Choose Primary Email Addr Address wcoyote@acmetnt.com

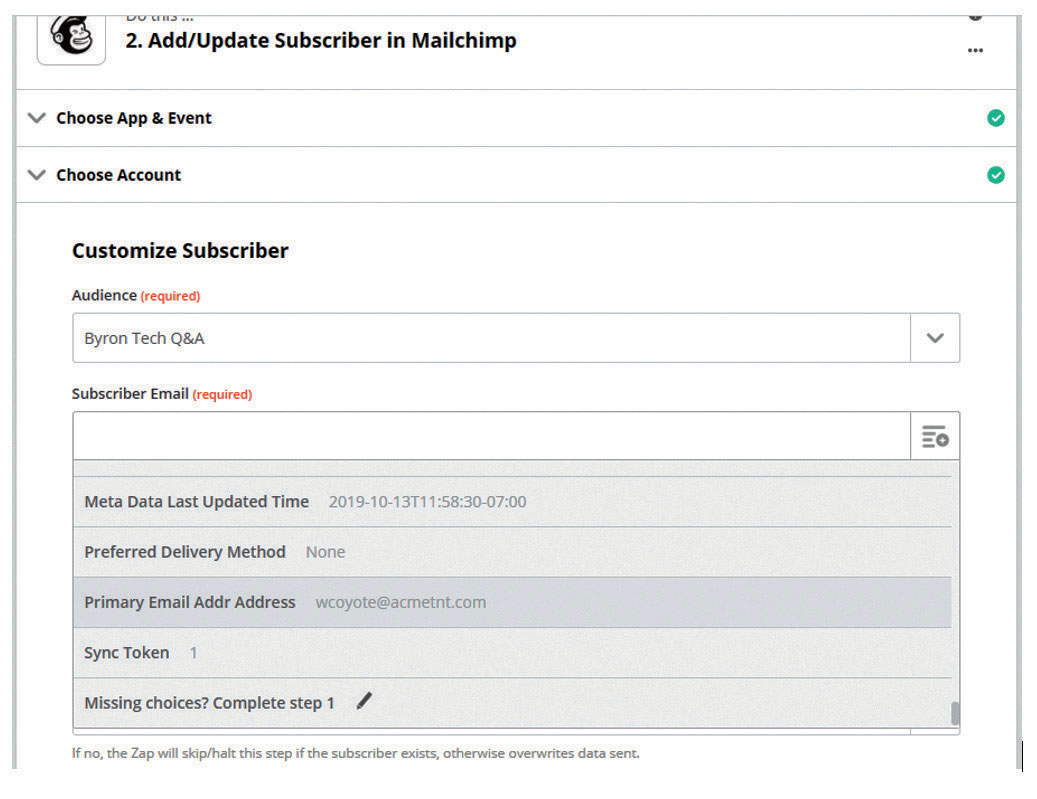tap(285, 602)
